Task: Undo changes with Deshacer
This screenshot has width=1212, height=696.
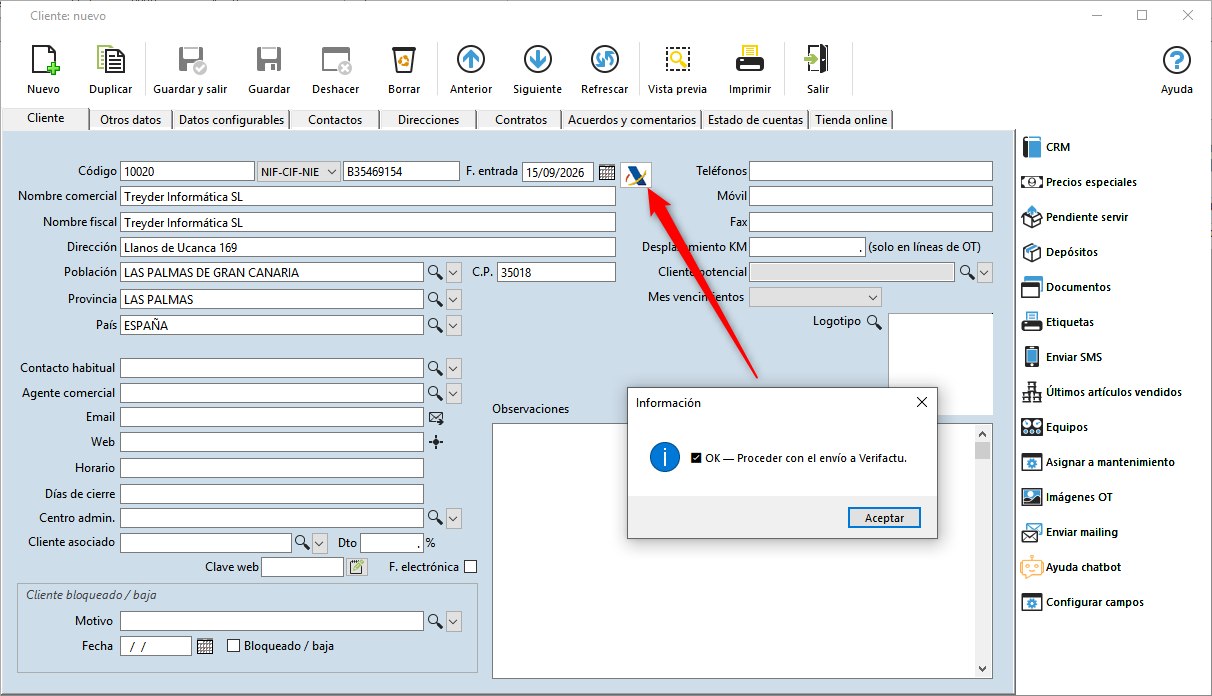Action: [336, 69]
